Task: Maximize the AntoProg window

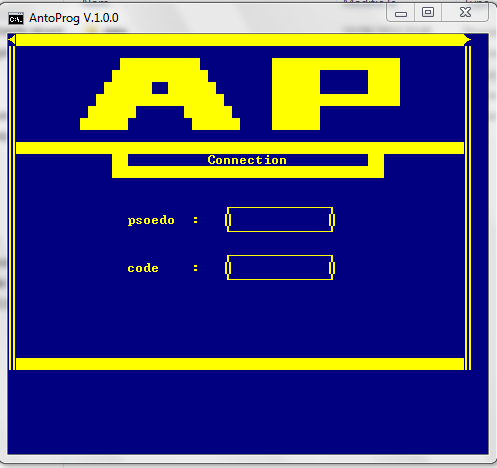Action: click(x=428, y=13)
